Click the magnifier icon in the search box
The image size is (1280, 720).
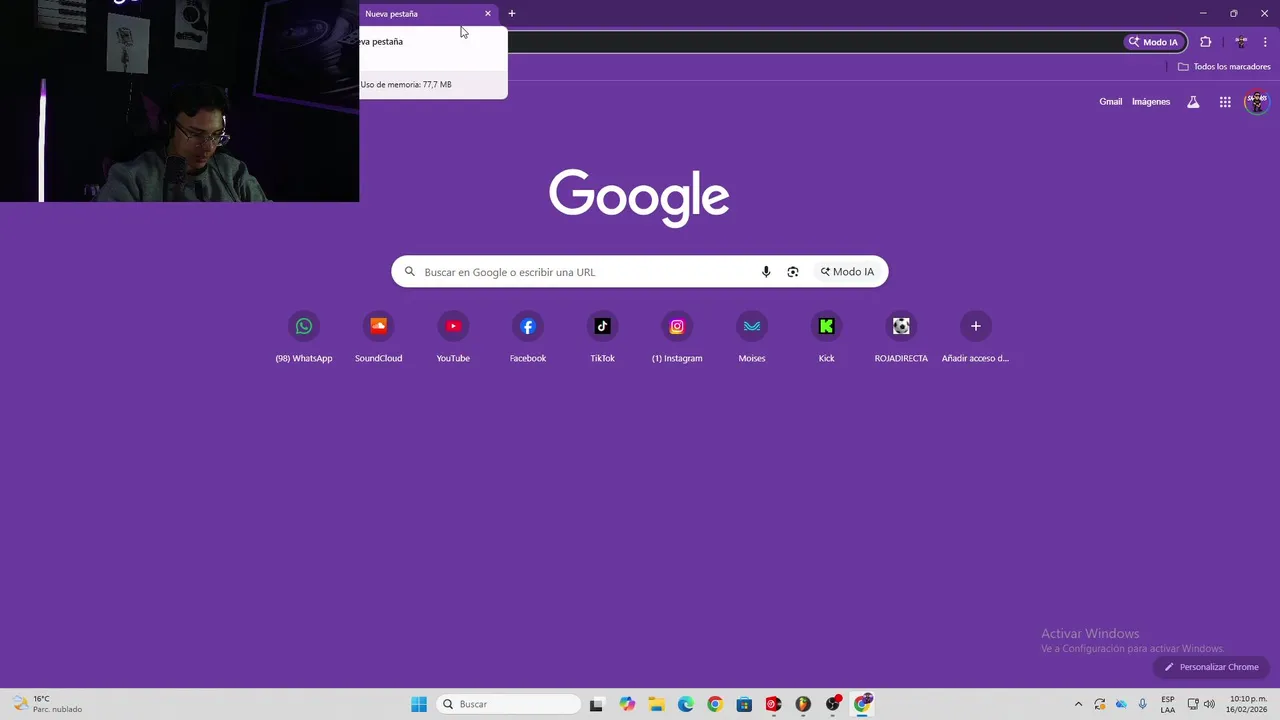[x=409, y=272]
